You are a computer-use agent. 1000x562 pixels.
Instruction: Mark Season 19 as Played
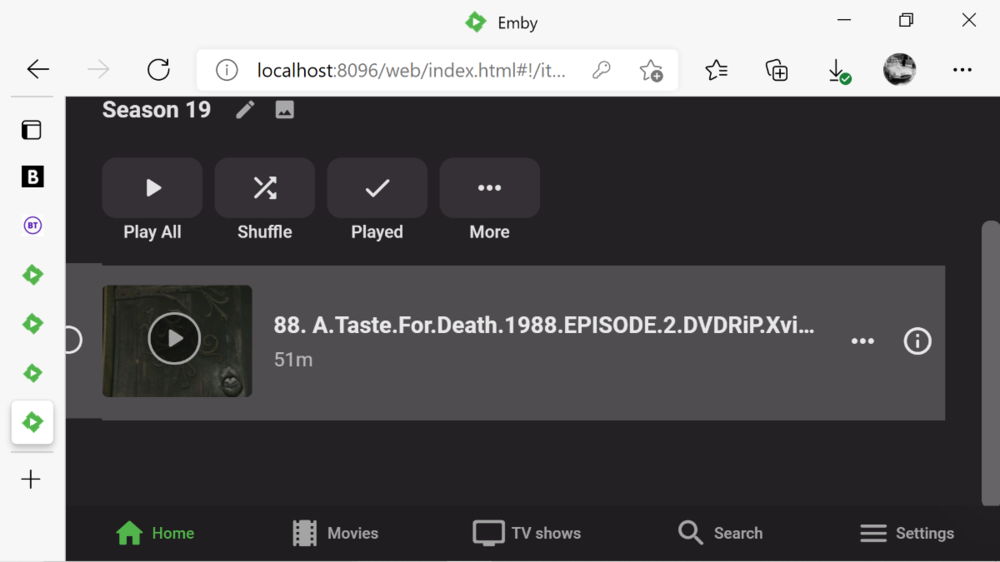377,188
